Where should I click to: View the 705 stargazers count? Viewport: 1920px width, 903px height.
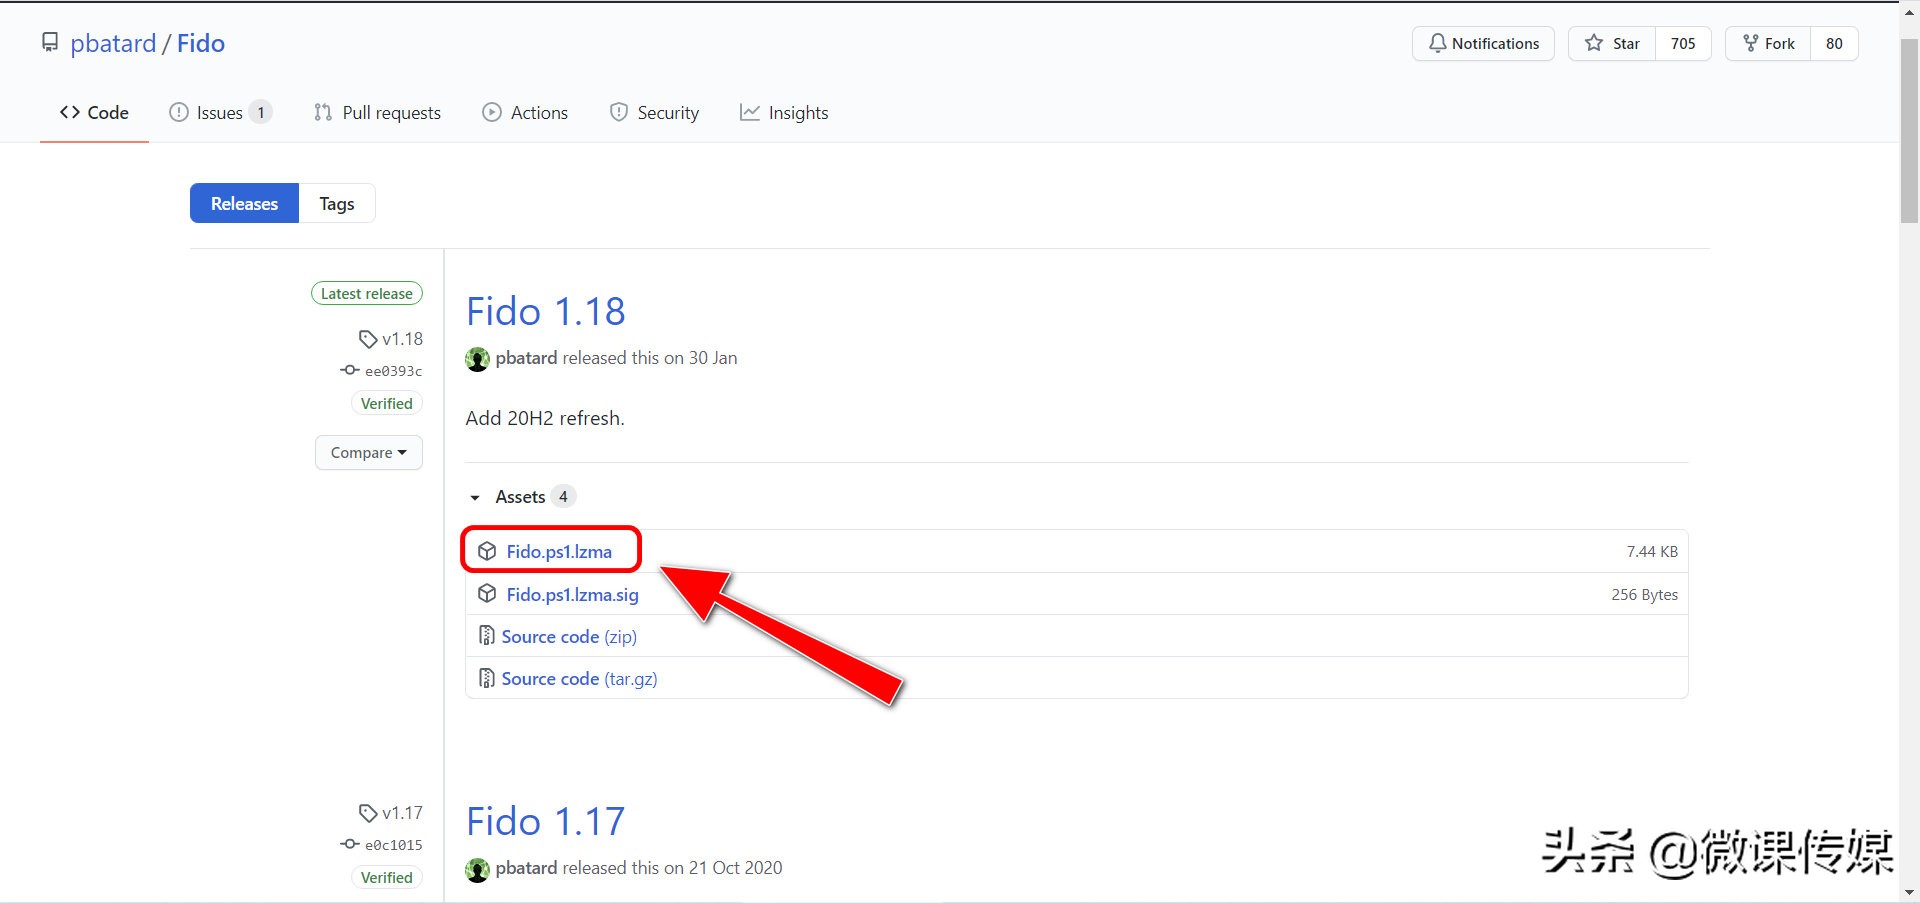[1683, 43]
